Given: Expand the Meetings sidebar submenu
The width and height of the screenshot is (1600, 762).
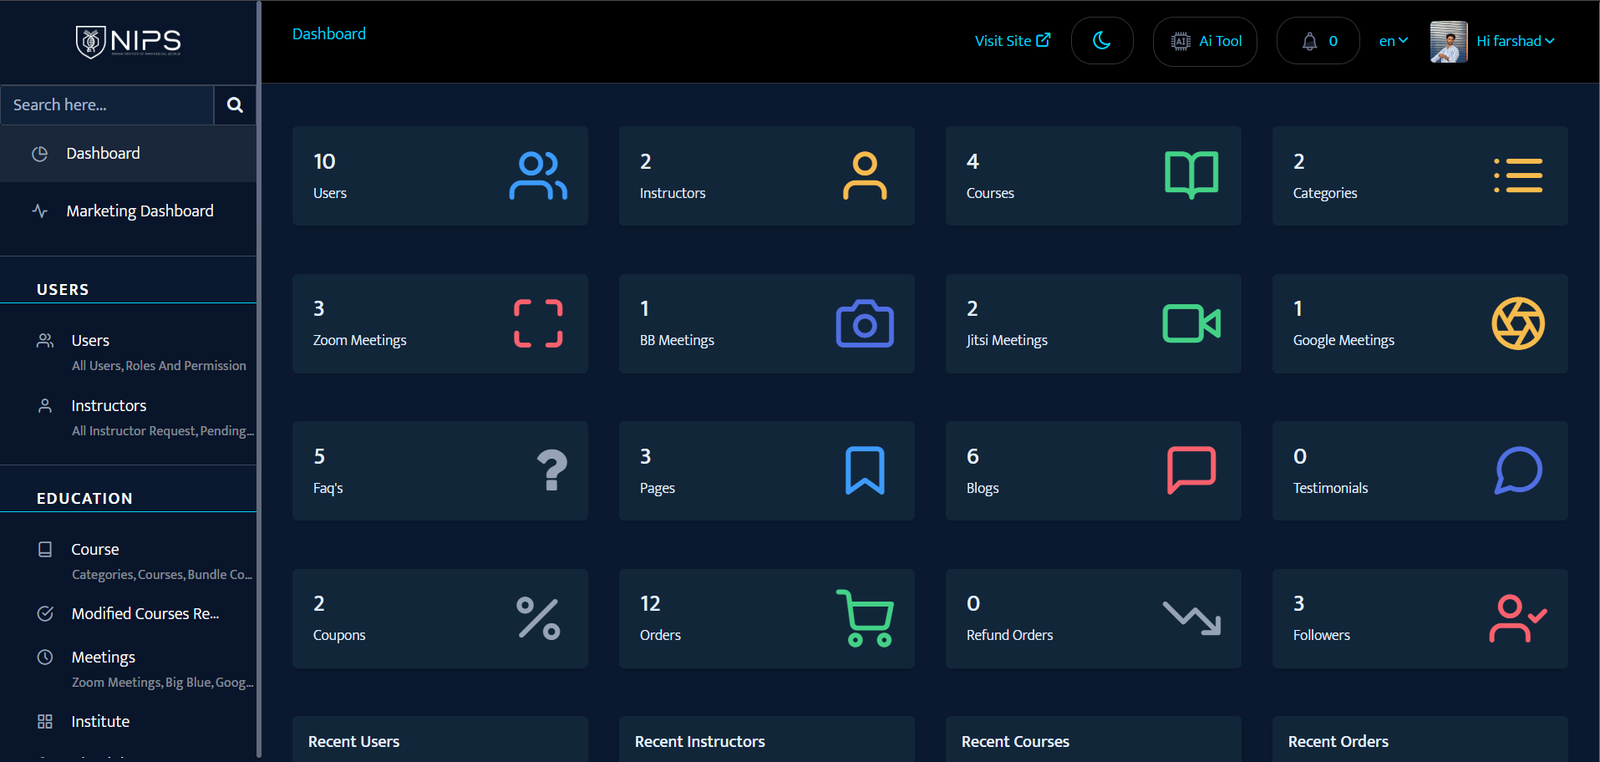Looking at the screenshot, I should tap(103, 658).
